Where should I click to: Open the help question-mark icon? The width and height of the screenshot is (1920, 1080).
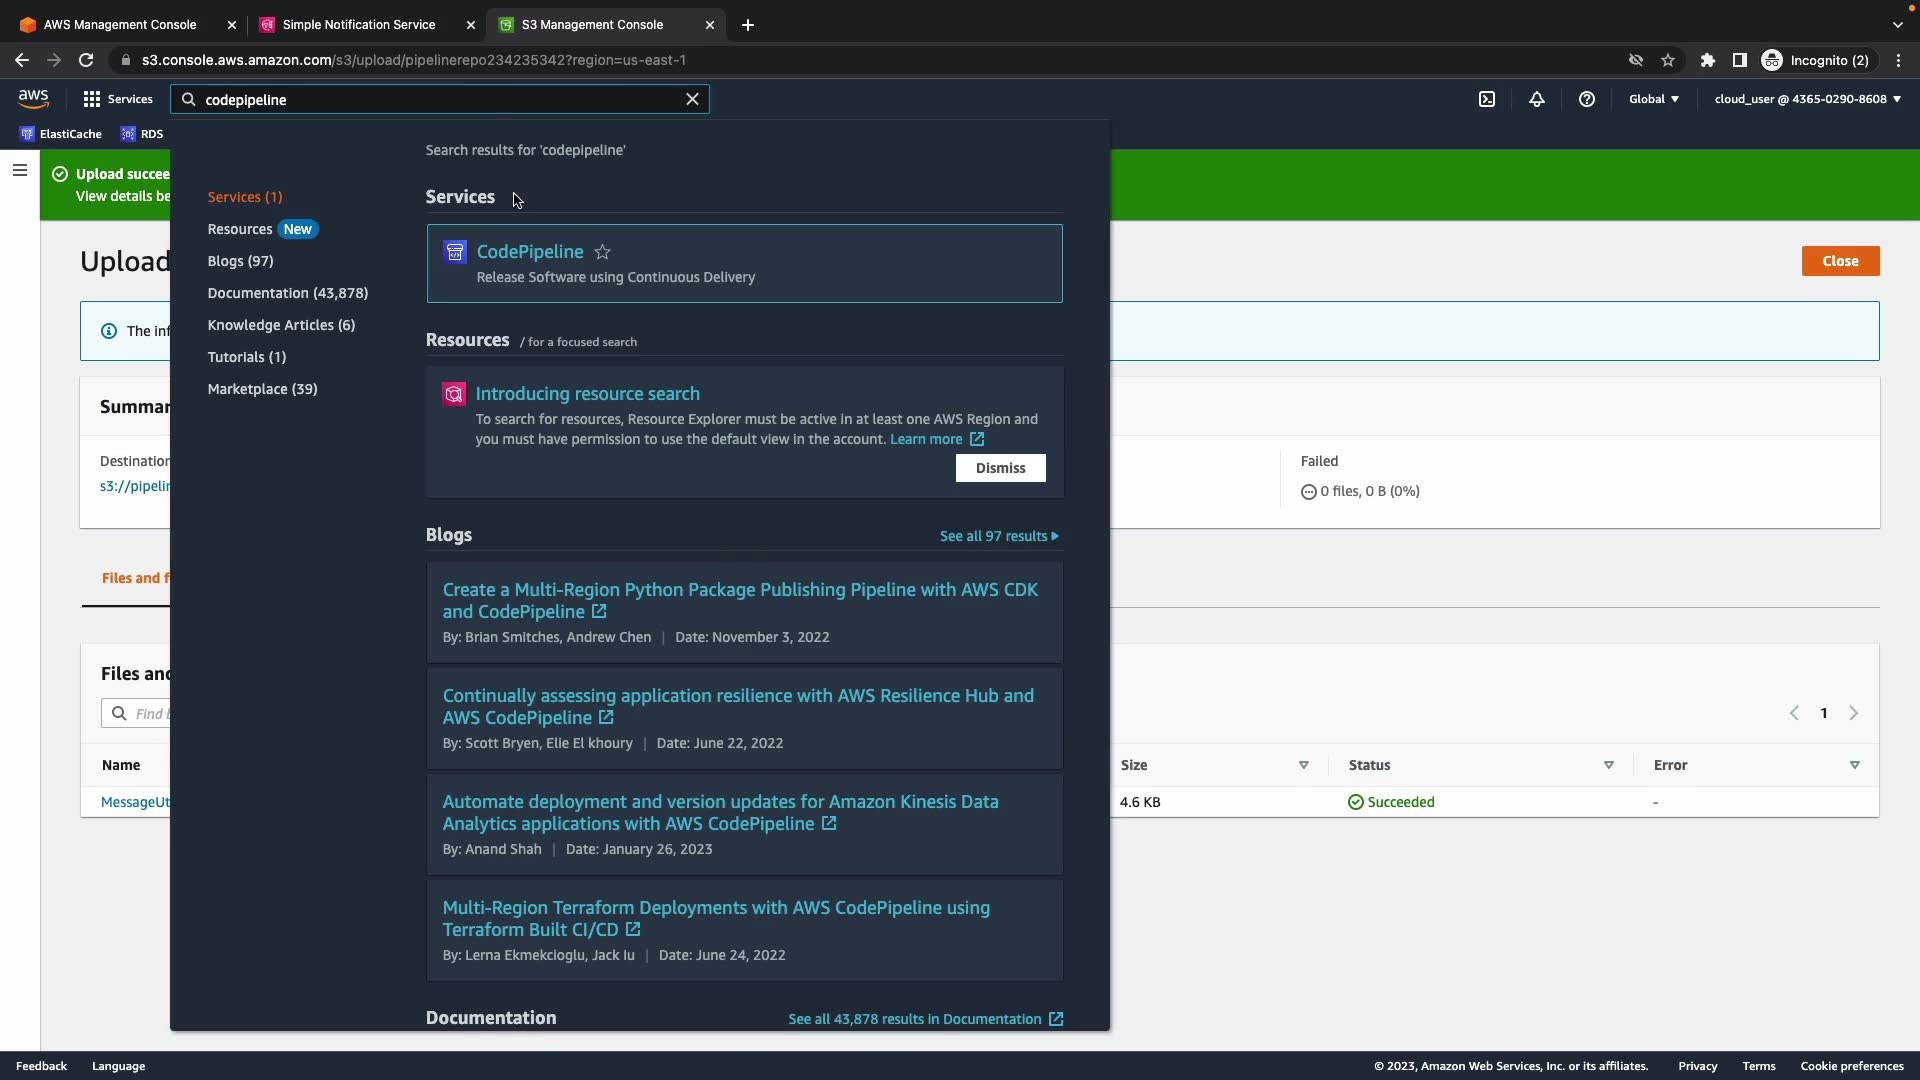click(x=1587, y=99)
